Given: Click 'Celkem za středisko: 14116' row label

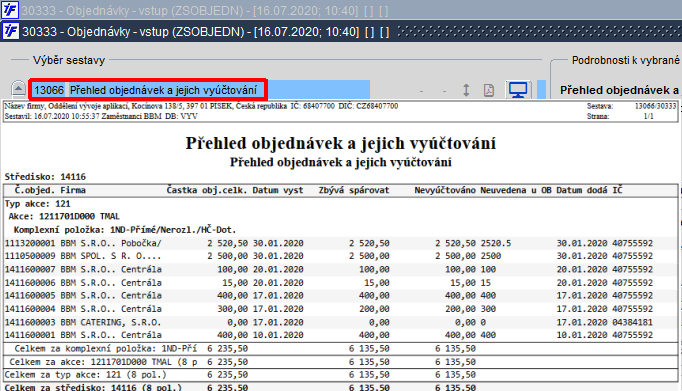Looking at the screenshot, I should 93,387.
